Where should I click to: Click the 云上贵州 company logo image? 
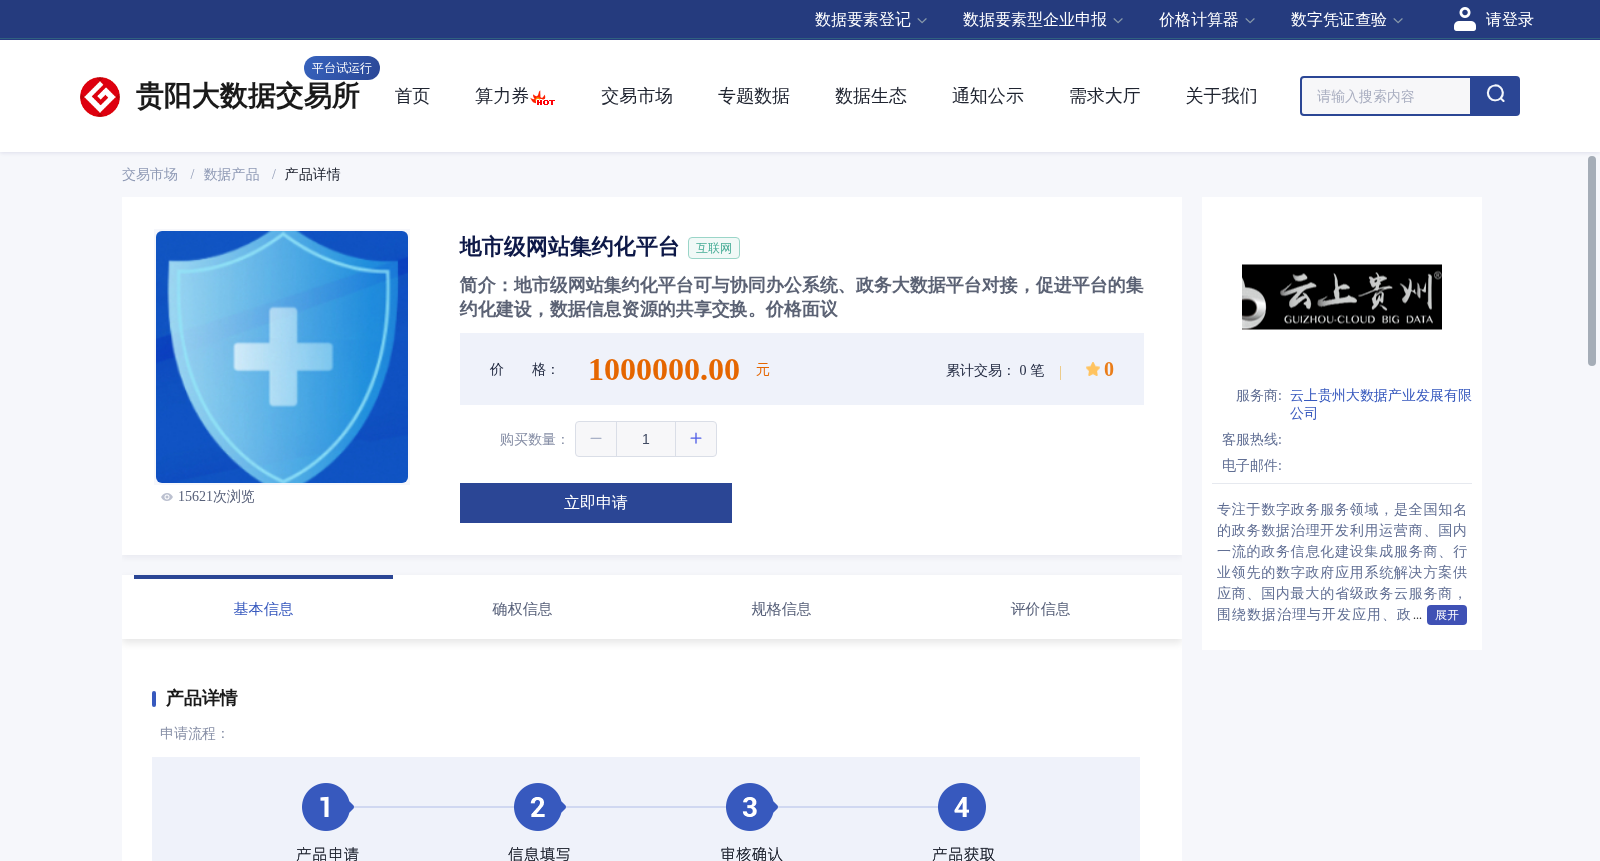coord(1342,297)
